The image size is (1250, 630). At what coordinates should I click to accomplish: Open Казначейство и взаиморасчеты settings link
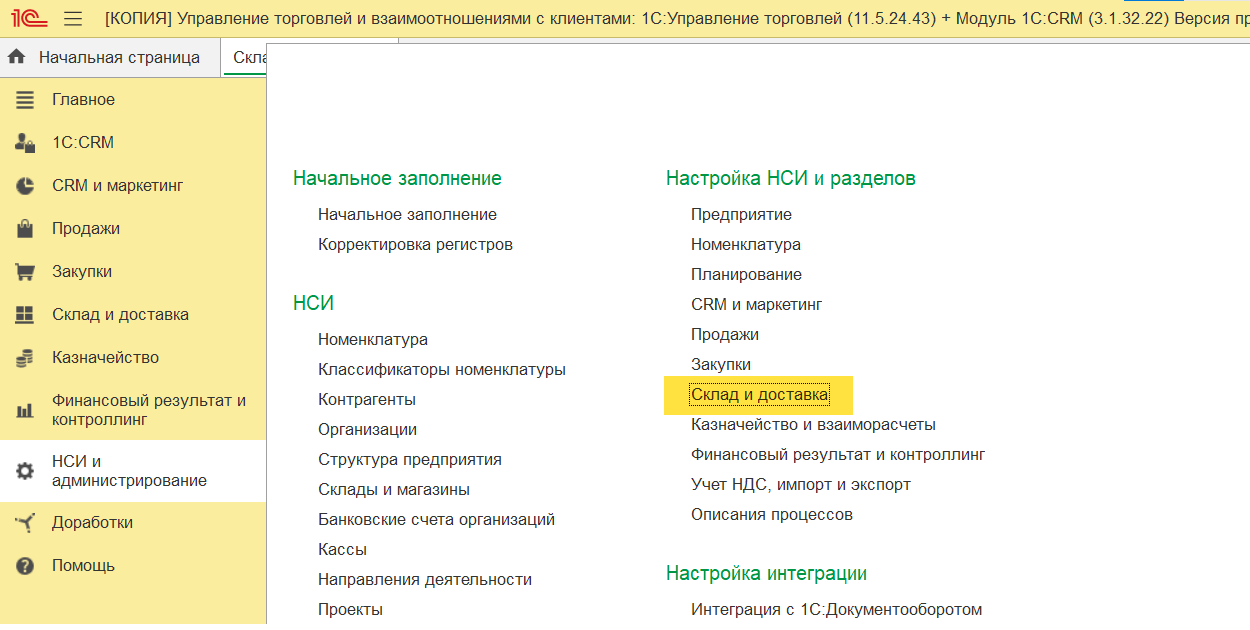(813, 425)
